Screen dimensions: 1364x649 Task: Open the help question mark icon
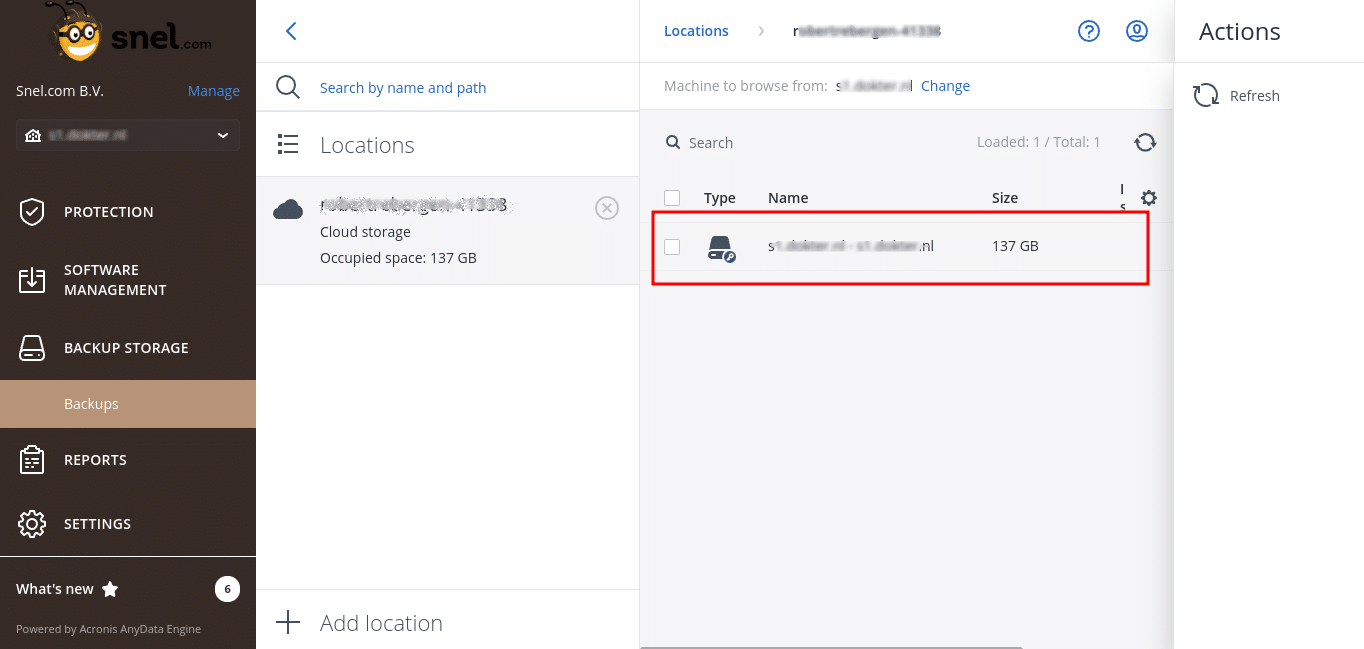pyautogui.click(x=1088, y=31)
